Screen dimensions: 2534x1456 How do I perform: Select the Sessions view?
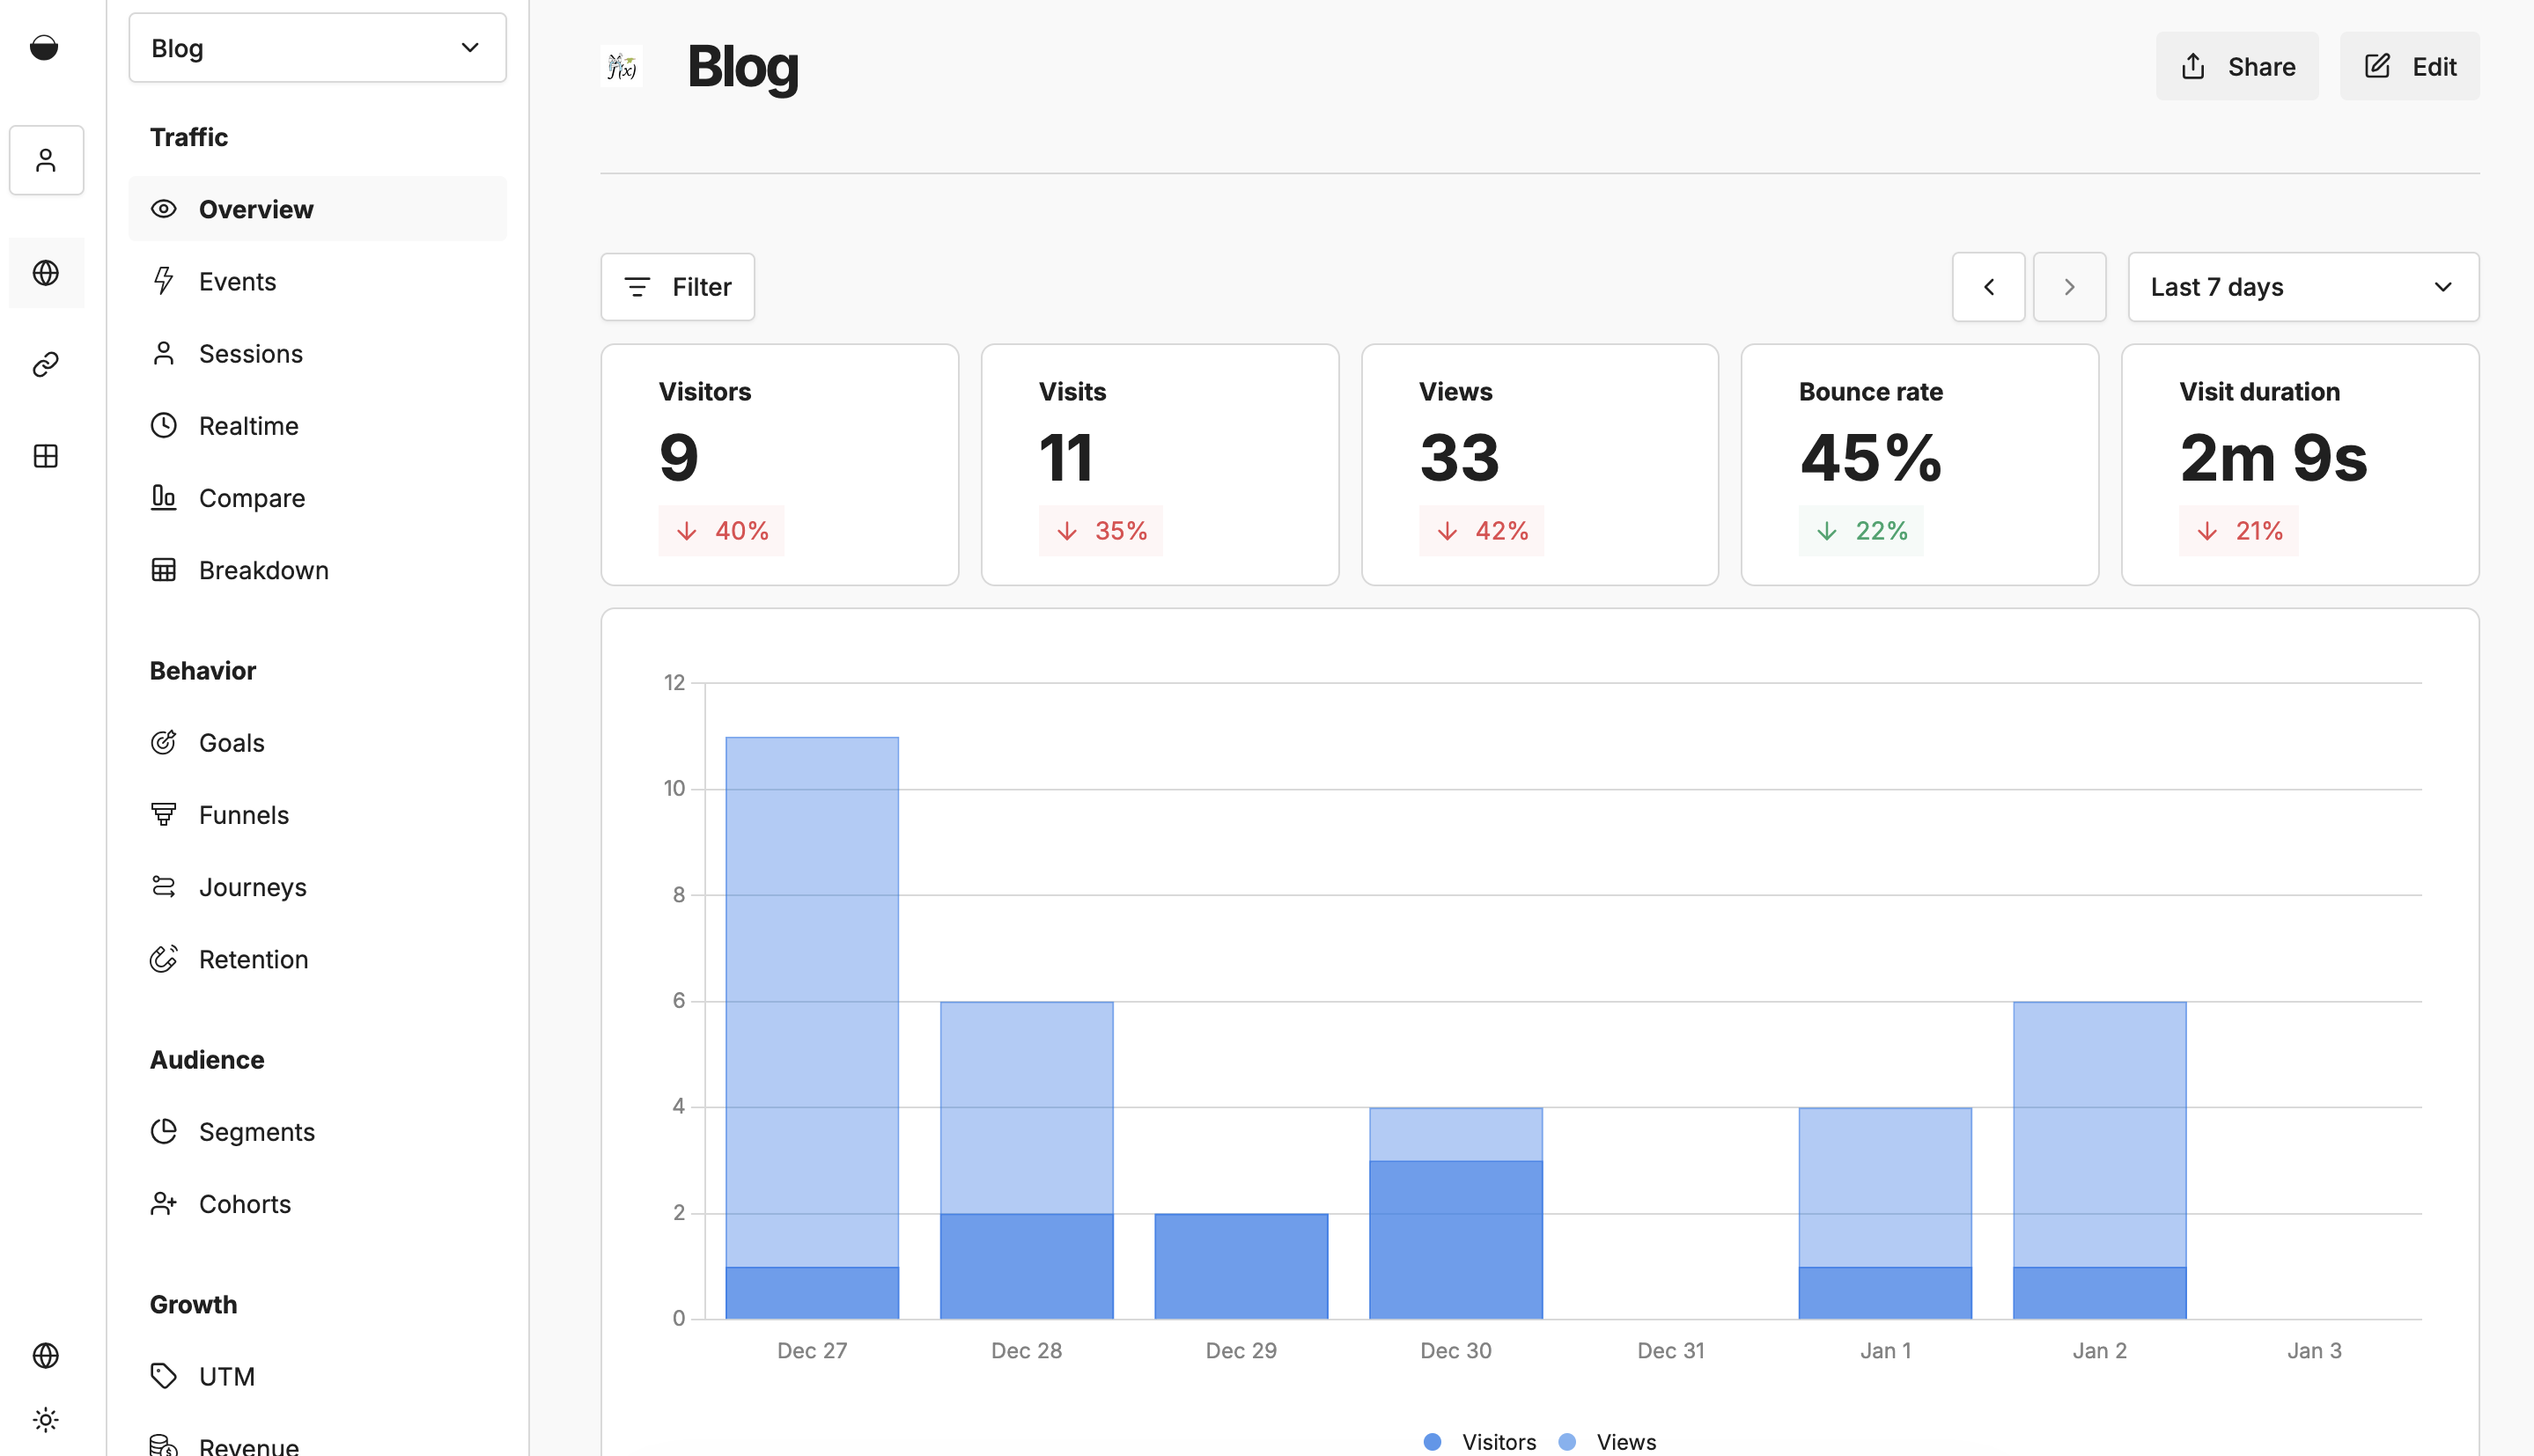251,353
